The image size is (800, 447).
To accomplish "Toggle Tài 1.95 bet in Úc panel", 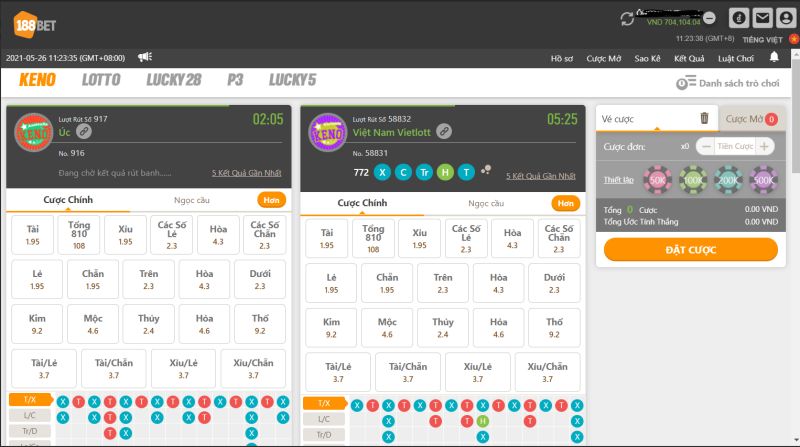I will click(32, 235).
